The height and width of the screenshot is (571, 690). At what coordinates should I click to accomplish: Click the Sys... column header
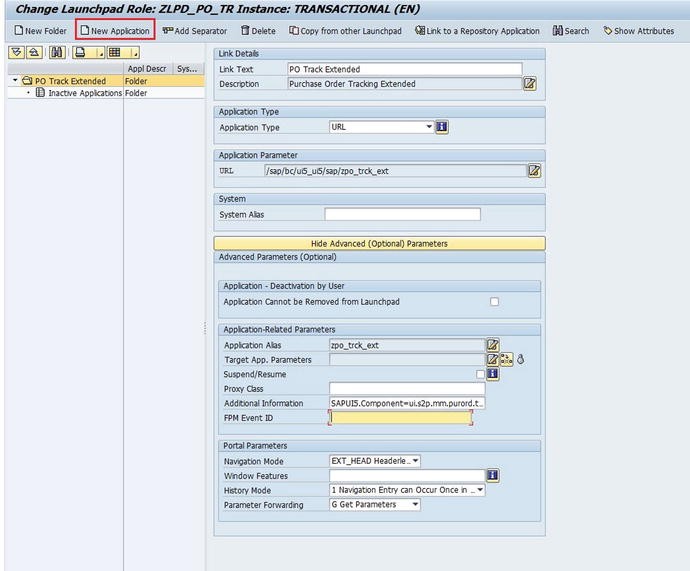click(x=188, y=69)
